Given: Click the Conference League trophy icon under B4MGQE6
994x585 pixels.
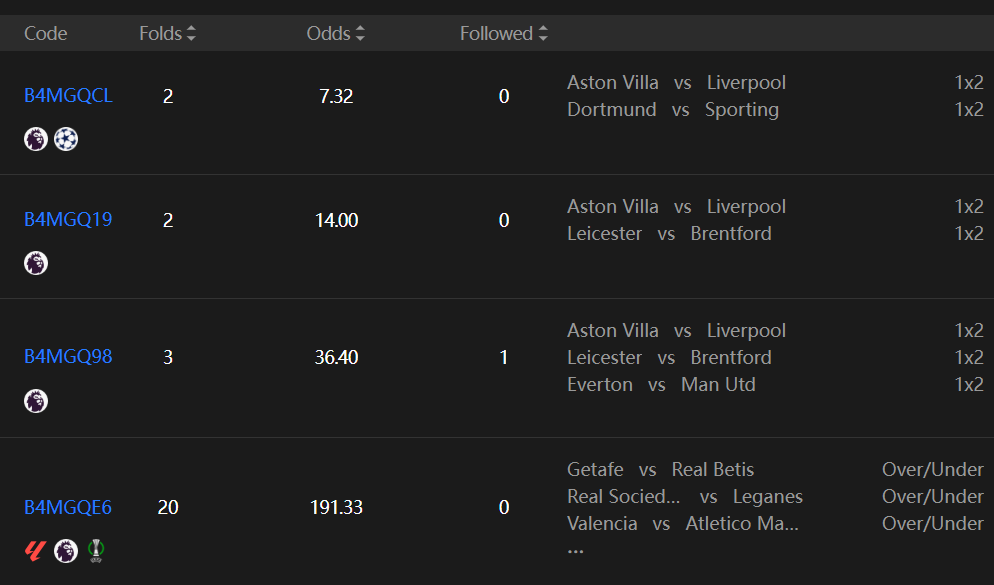Looking at the screenshot, I should pos(96,550).
